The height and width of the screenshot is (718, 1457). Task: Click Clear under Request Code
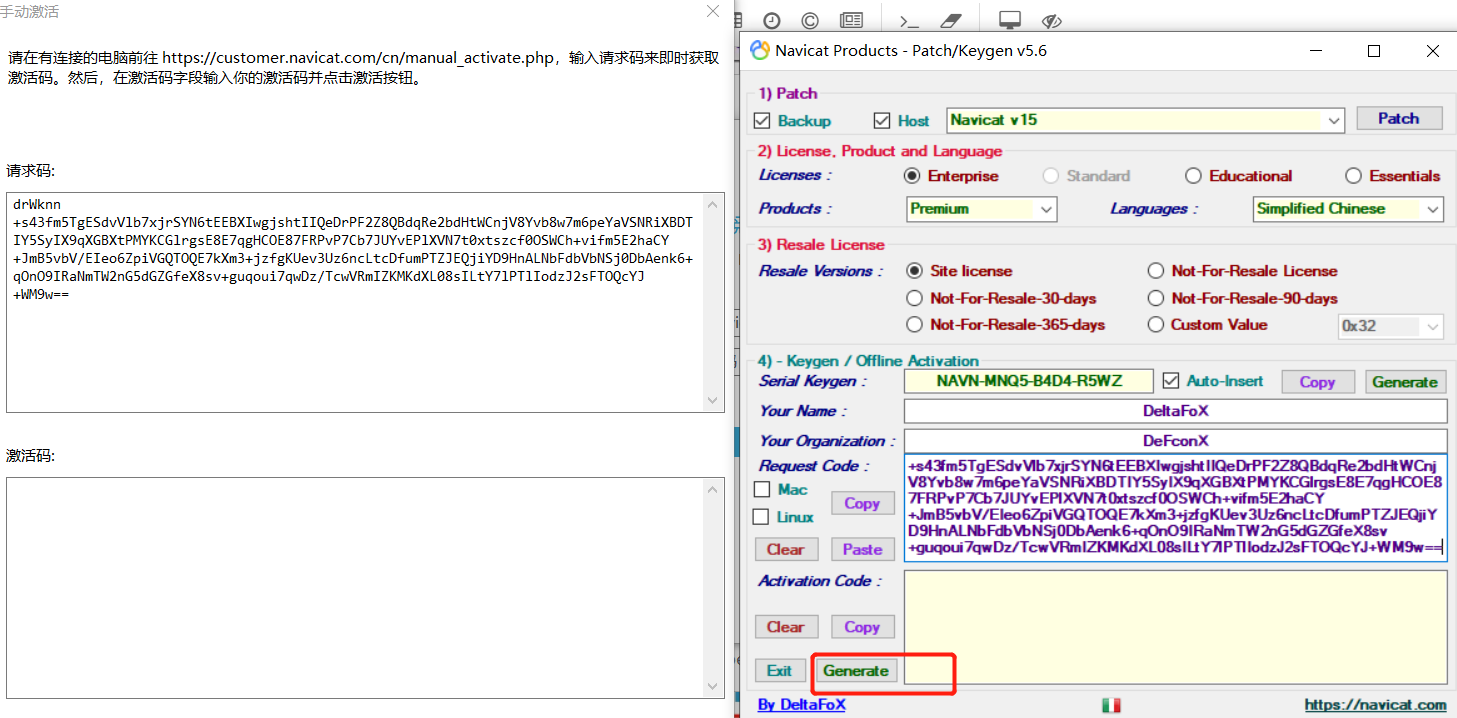785,549
